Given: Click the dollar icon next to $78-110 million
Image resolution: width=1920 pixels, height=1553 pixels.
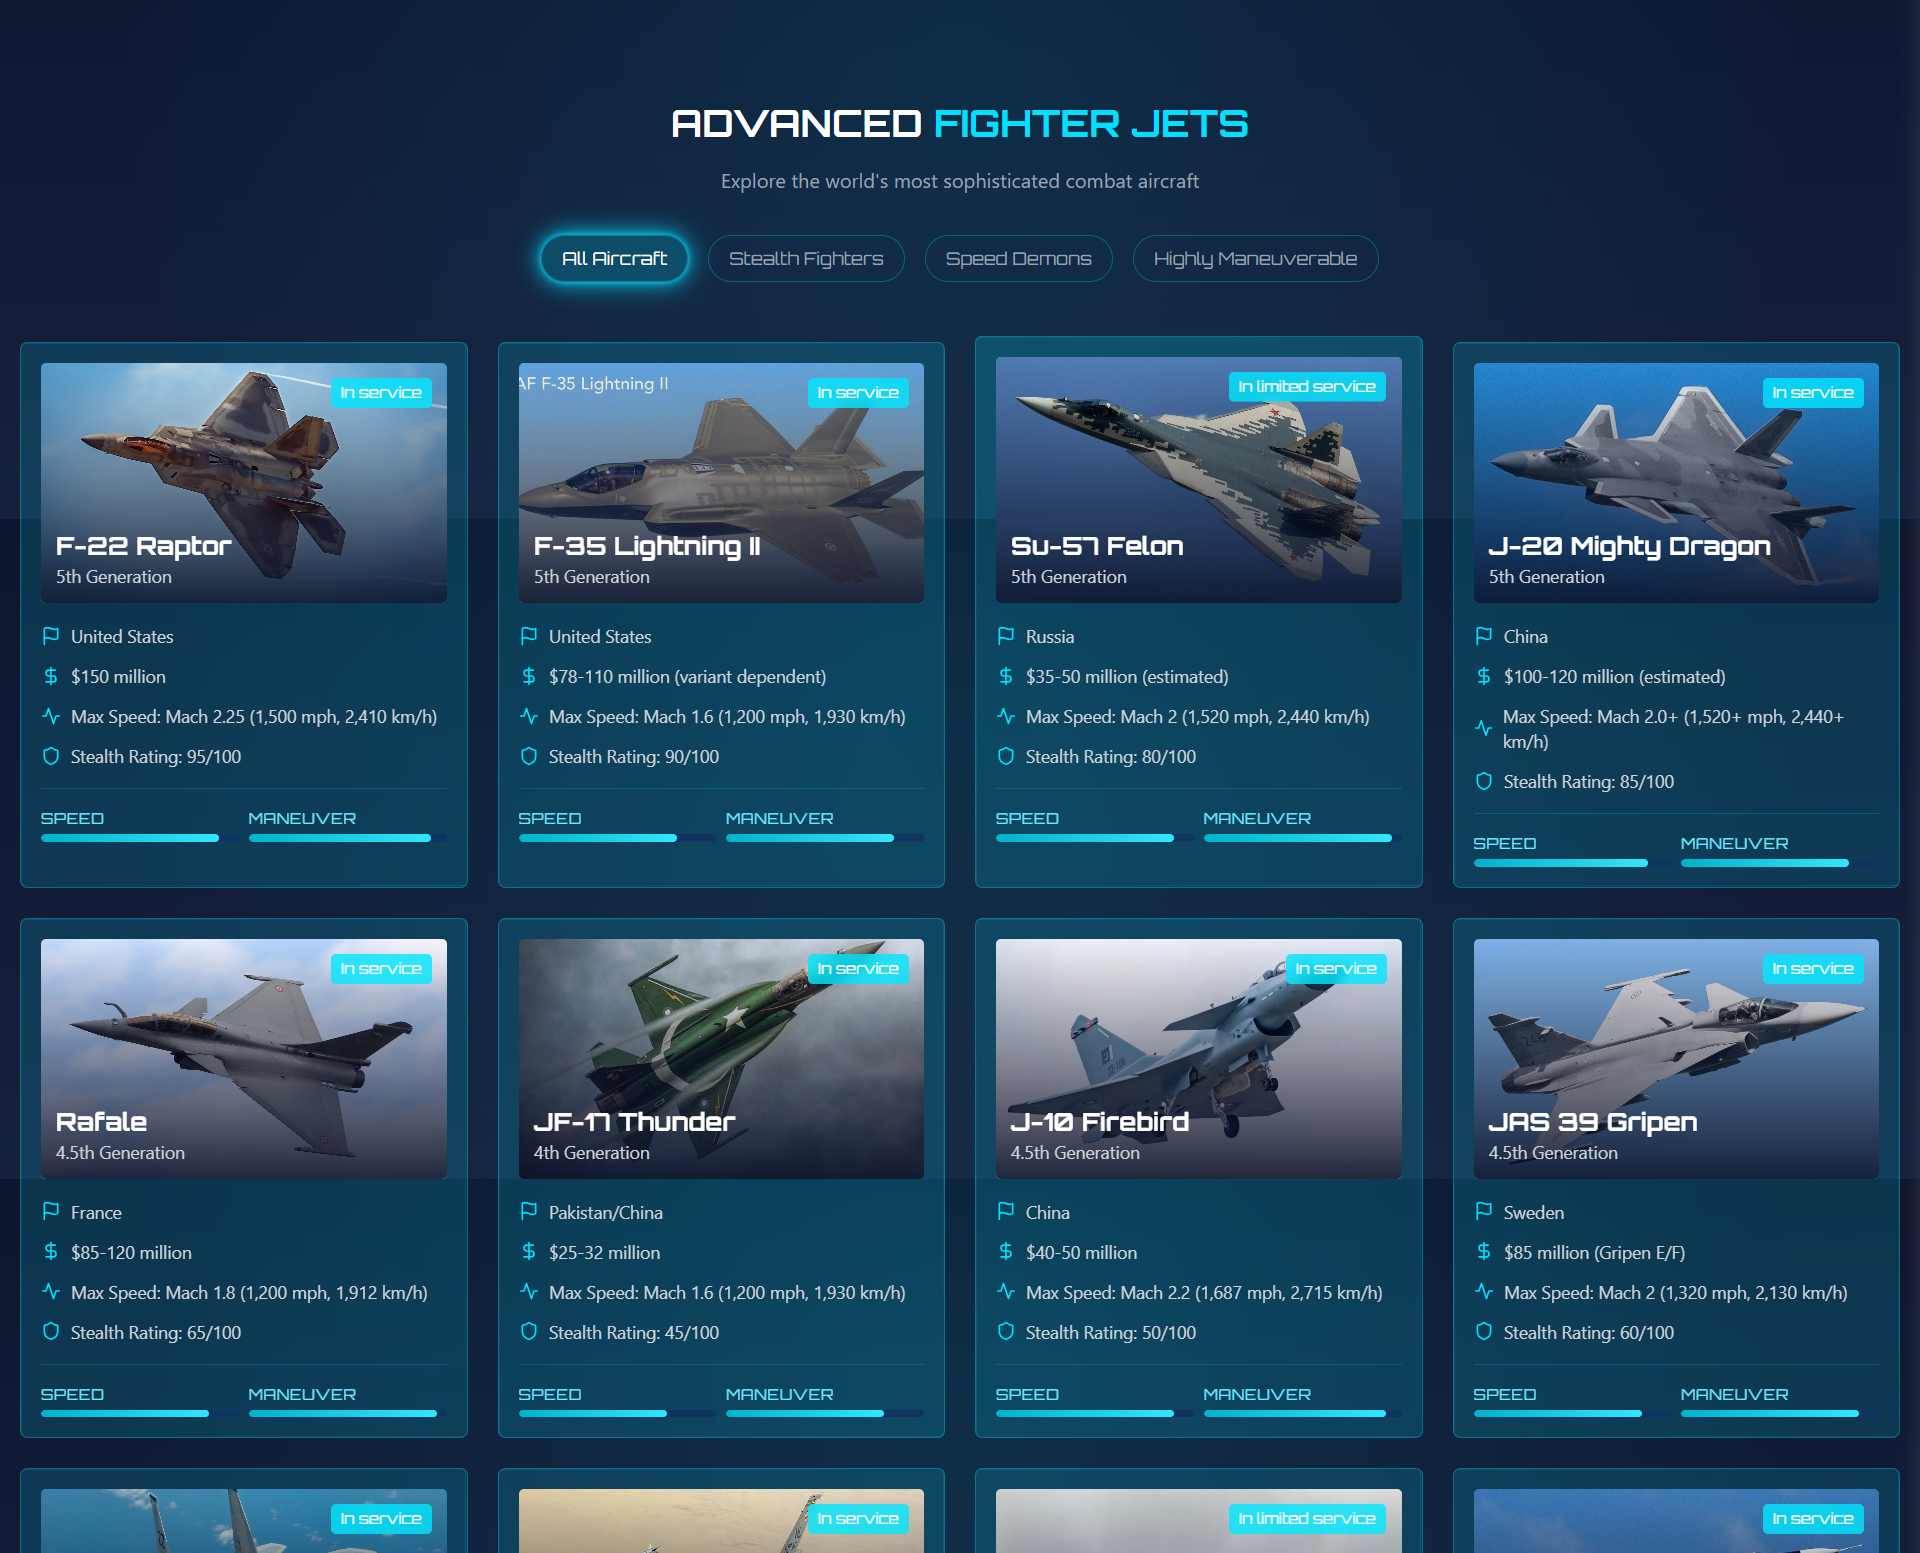Looking at the screenshot, I should click(529, 676).
